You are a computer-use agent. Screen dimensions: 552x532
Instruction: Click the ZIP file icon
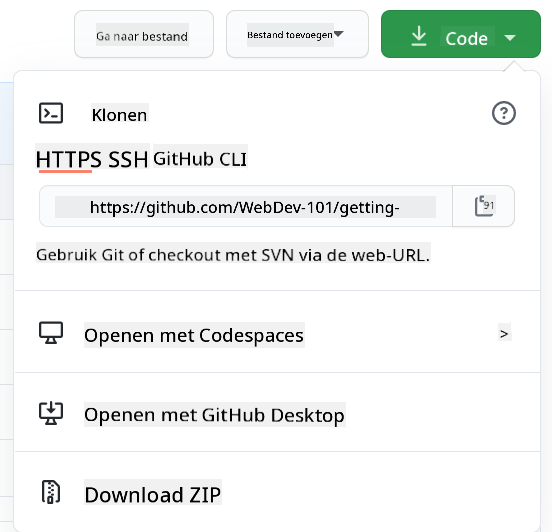click(51, 492)
